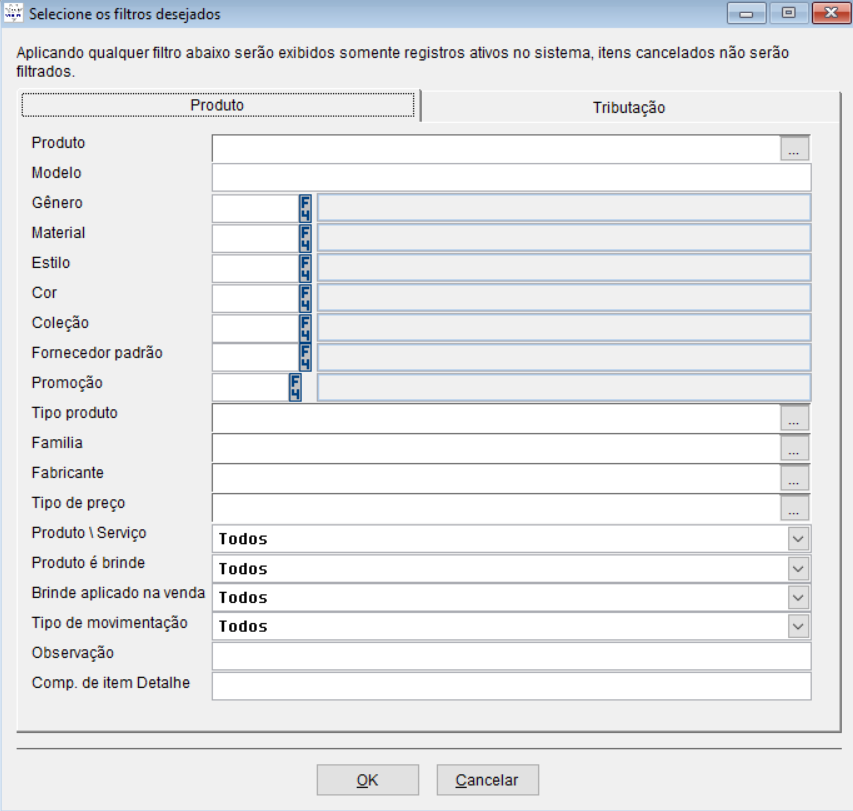Open the ellipsis browse for Tipo produto
853x811 pixels.
(794, 418)
